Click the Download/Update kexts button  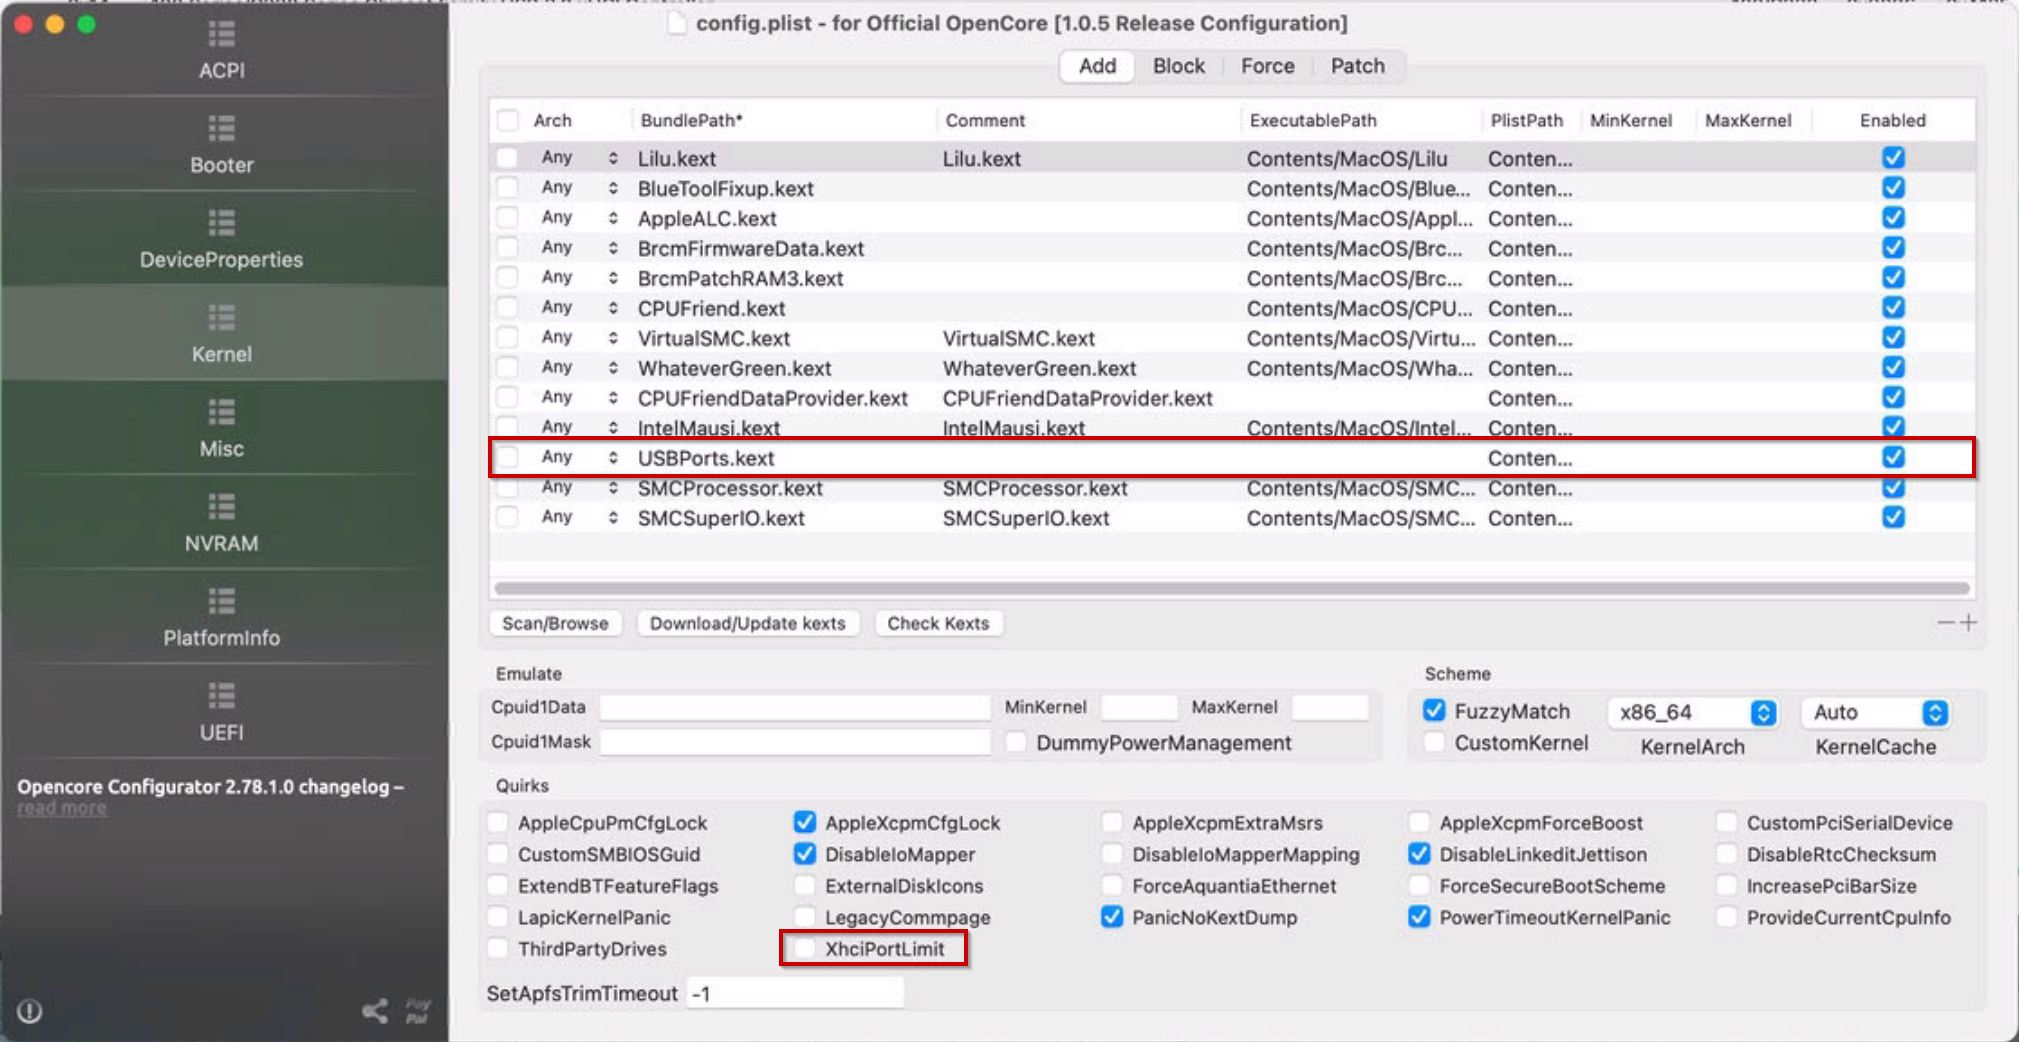point(747,623)
